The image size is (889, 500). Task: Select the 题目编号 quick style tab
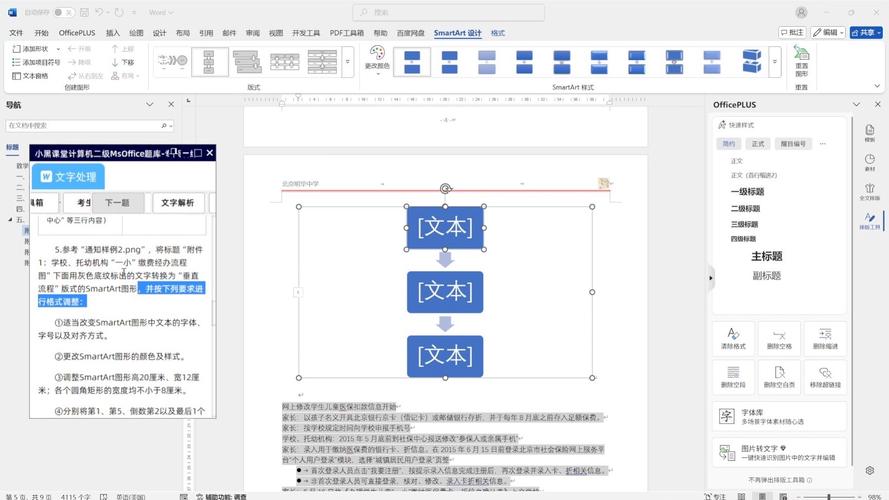pyautogui.click(x=793, y=143)
